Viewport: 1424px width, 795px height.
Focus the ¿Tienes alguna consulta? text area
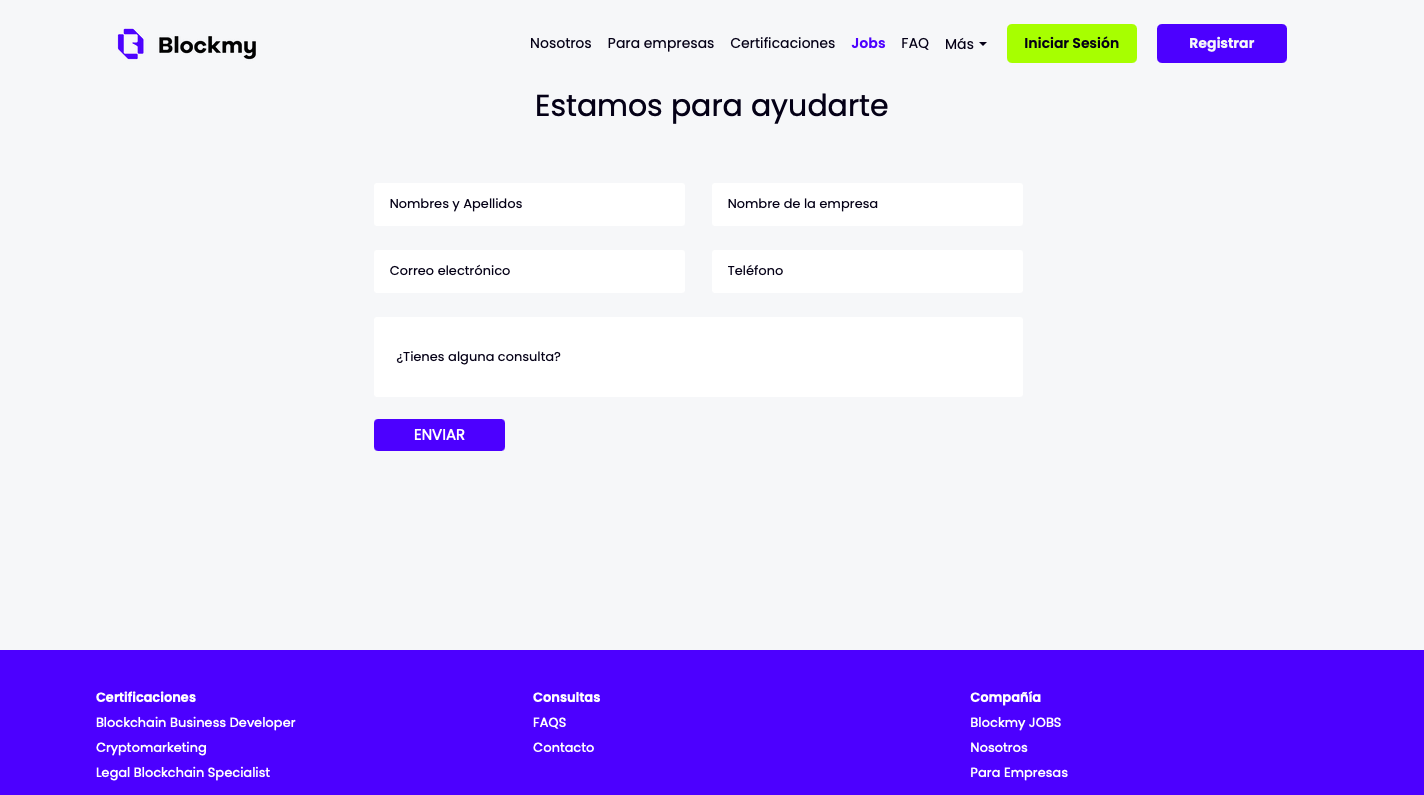click(698, 357)
